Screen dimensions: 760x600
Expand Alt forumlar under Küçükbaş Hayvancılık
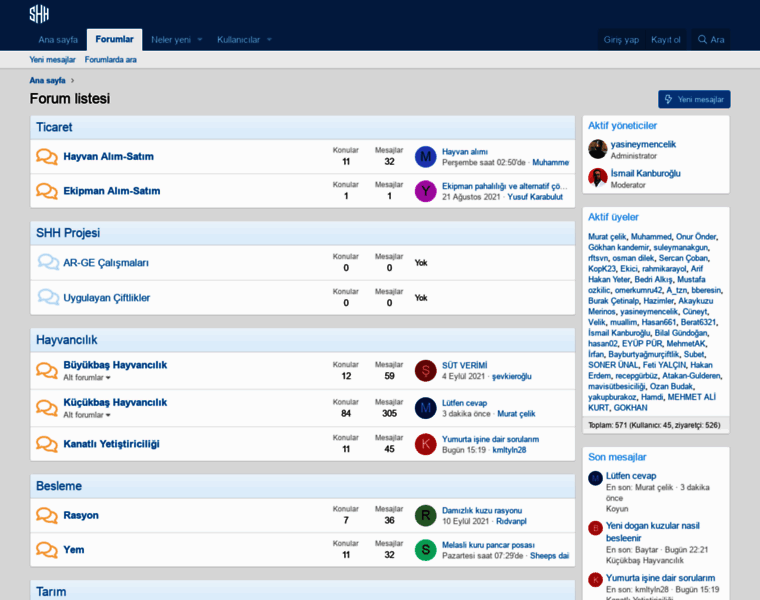[x=87, y=415]
